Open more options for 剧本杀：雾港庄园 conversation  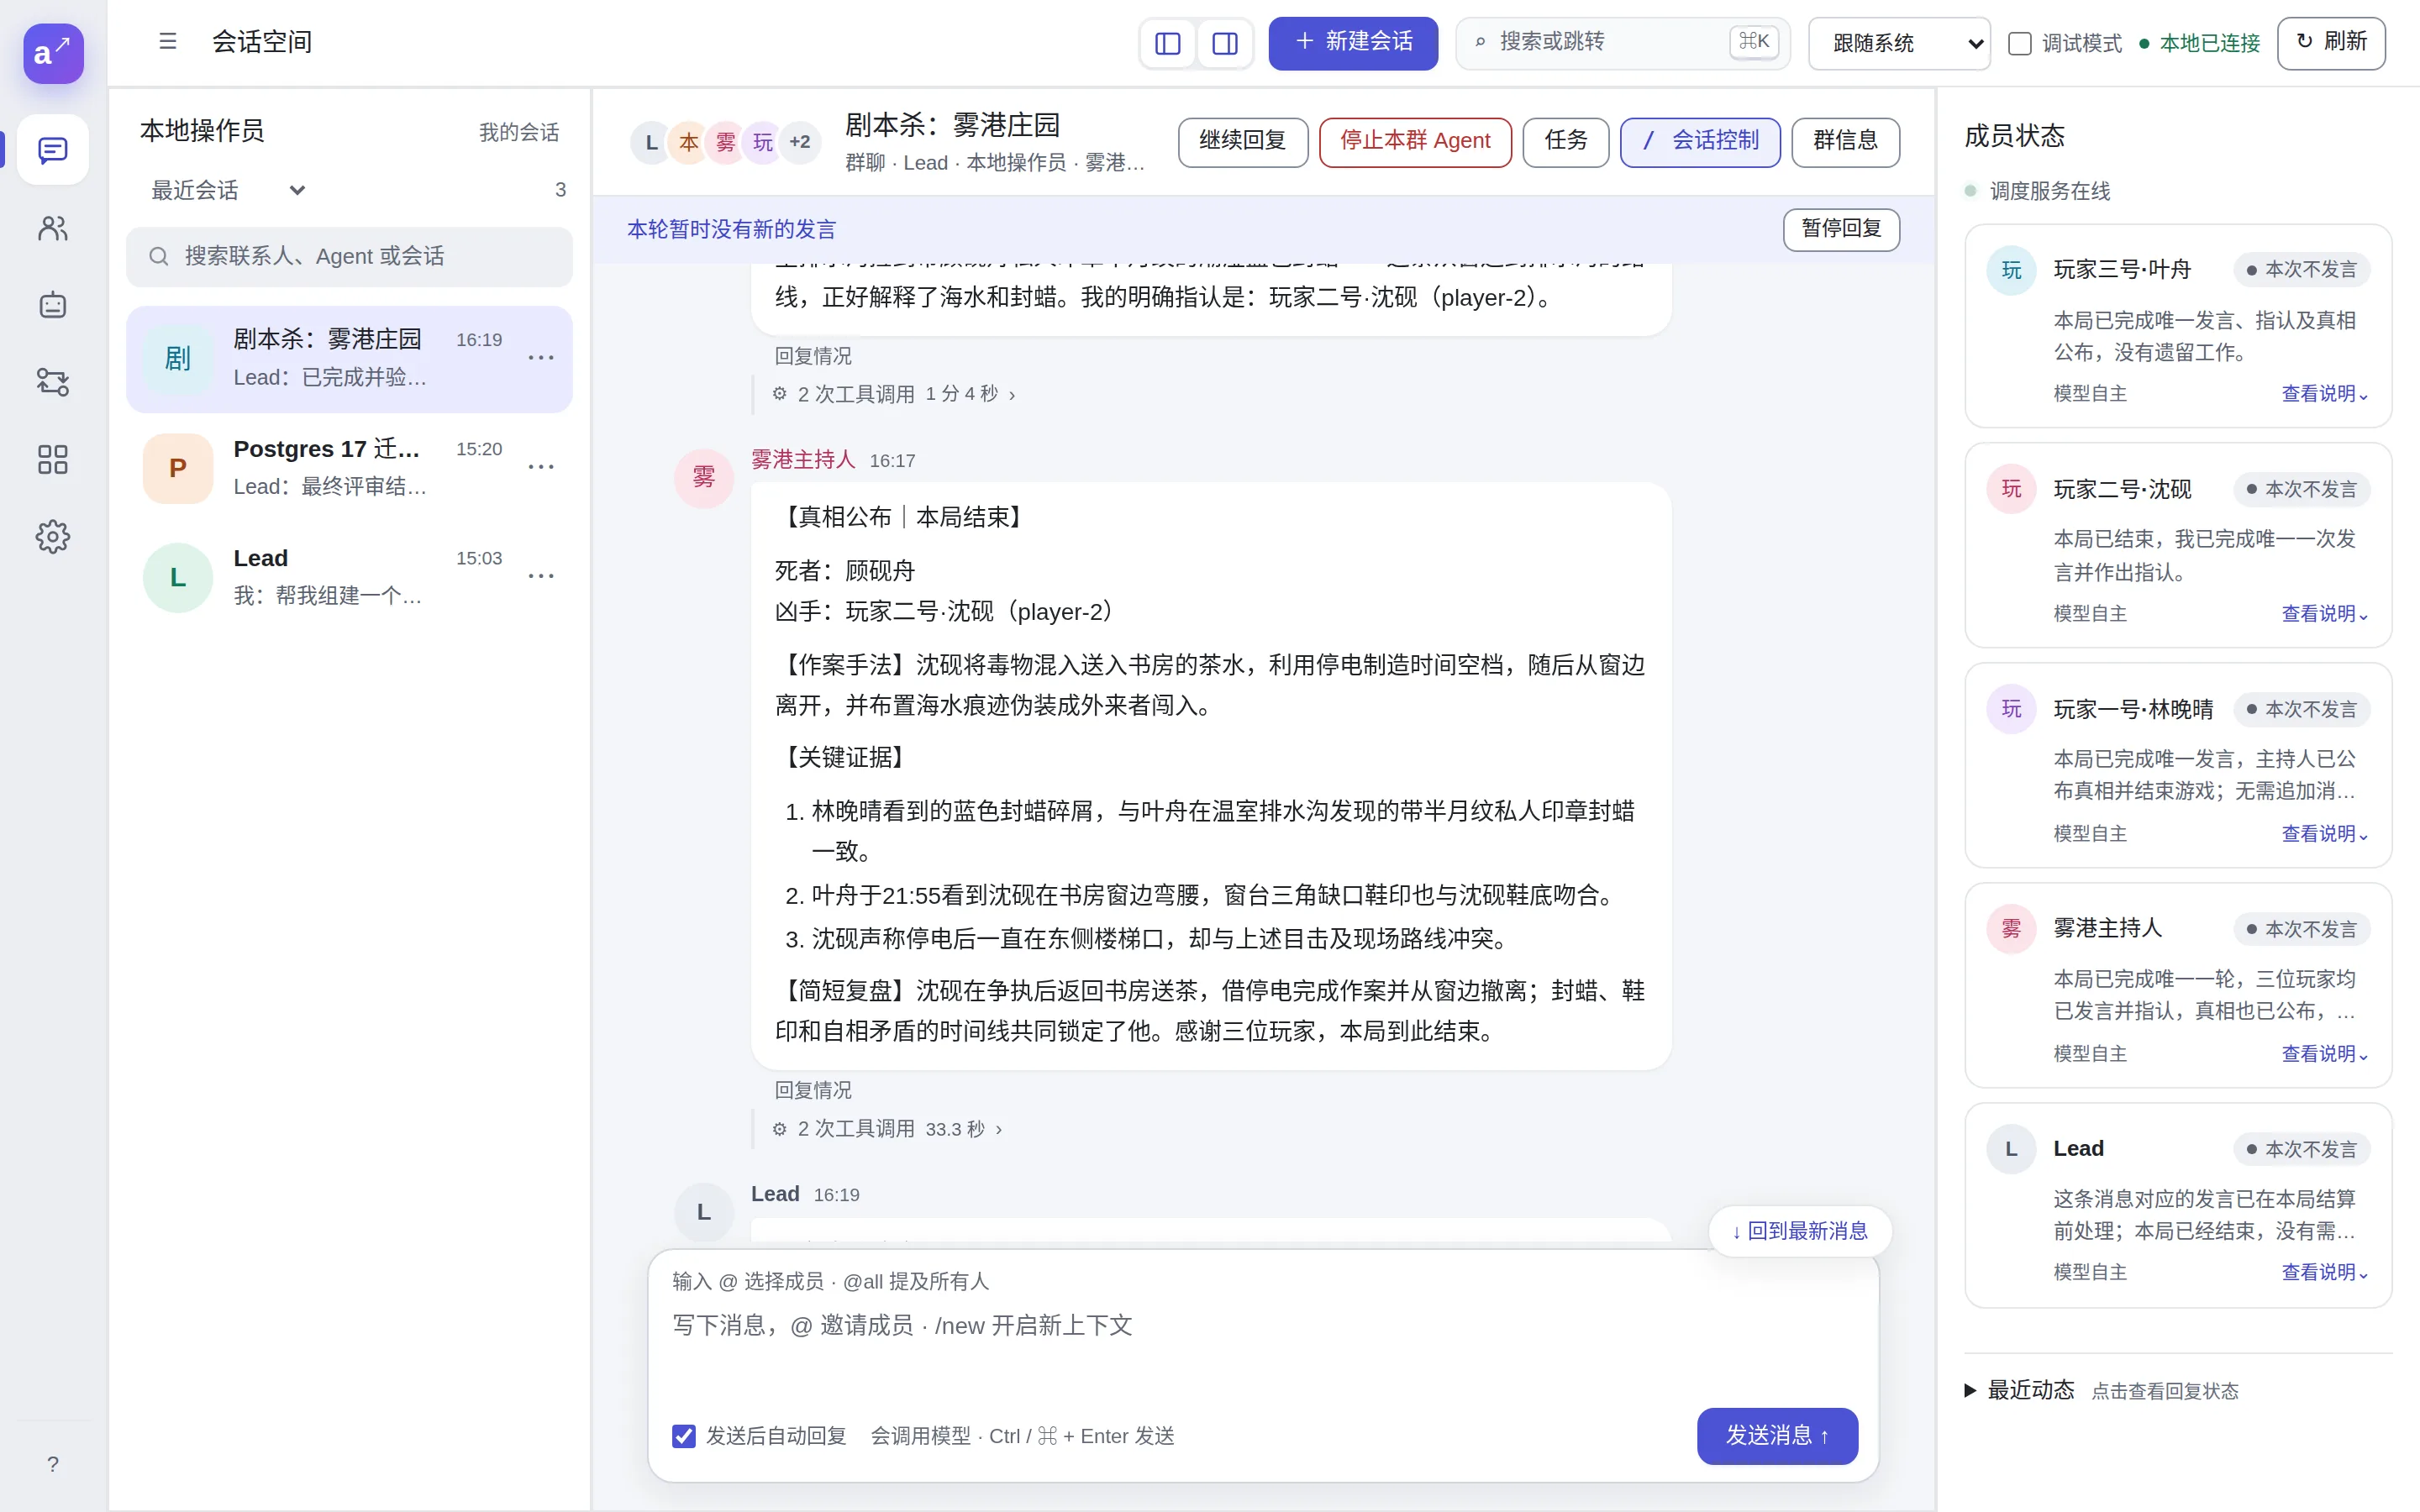point(541,358)
